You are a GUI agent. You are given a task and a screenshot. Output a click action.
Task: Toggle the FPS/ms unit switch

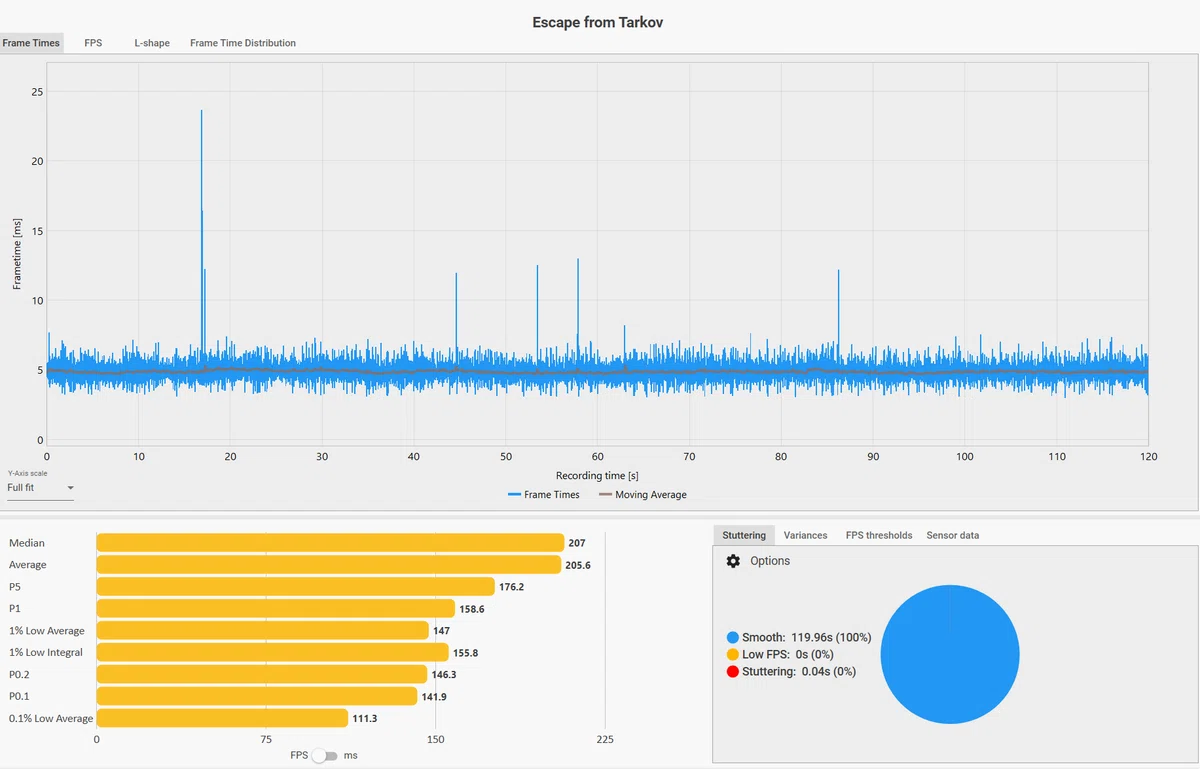[325, 756]
